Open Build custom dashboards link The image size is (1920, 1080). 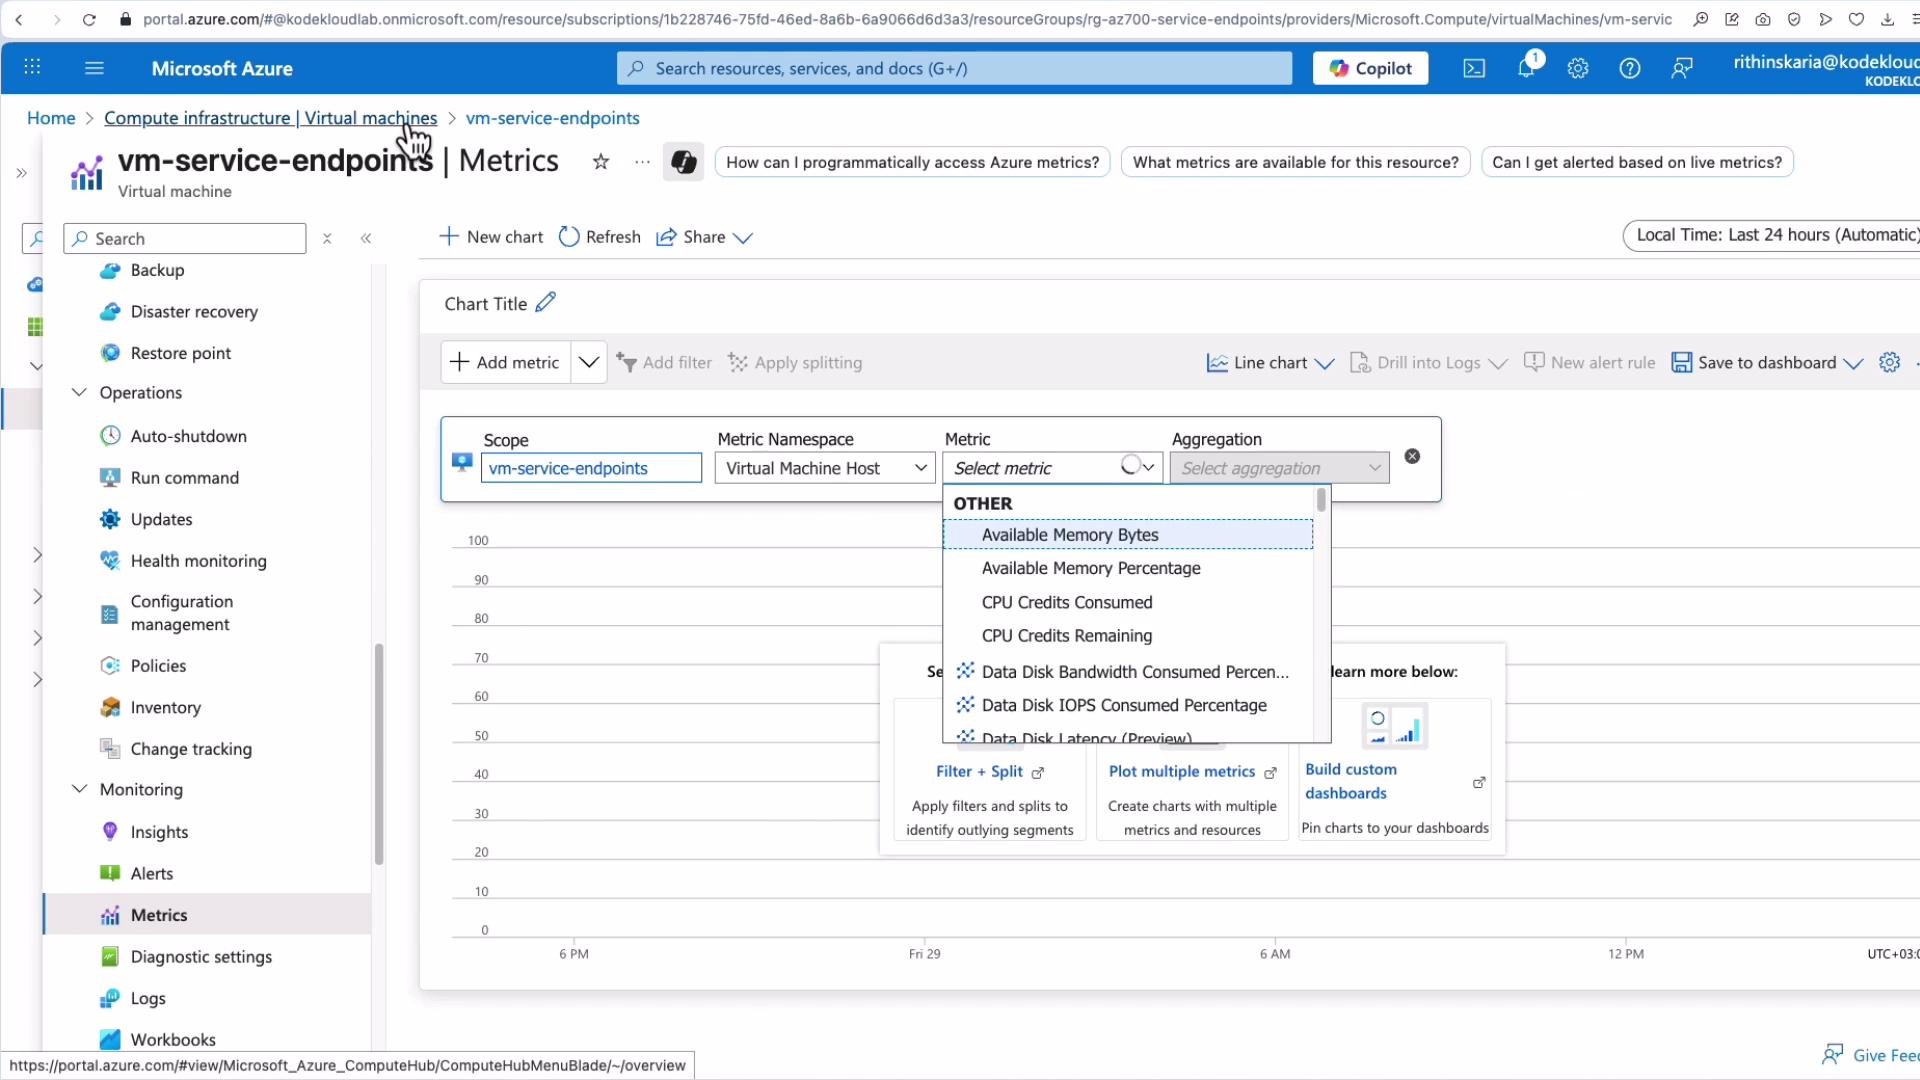(x=1351, y=781)
